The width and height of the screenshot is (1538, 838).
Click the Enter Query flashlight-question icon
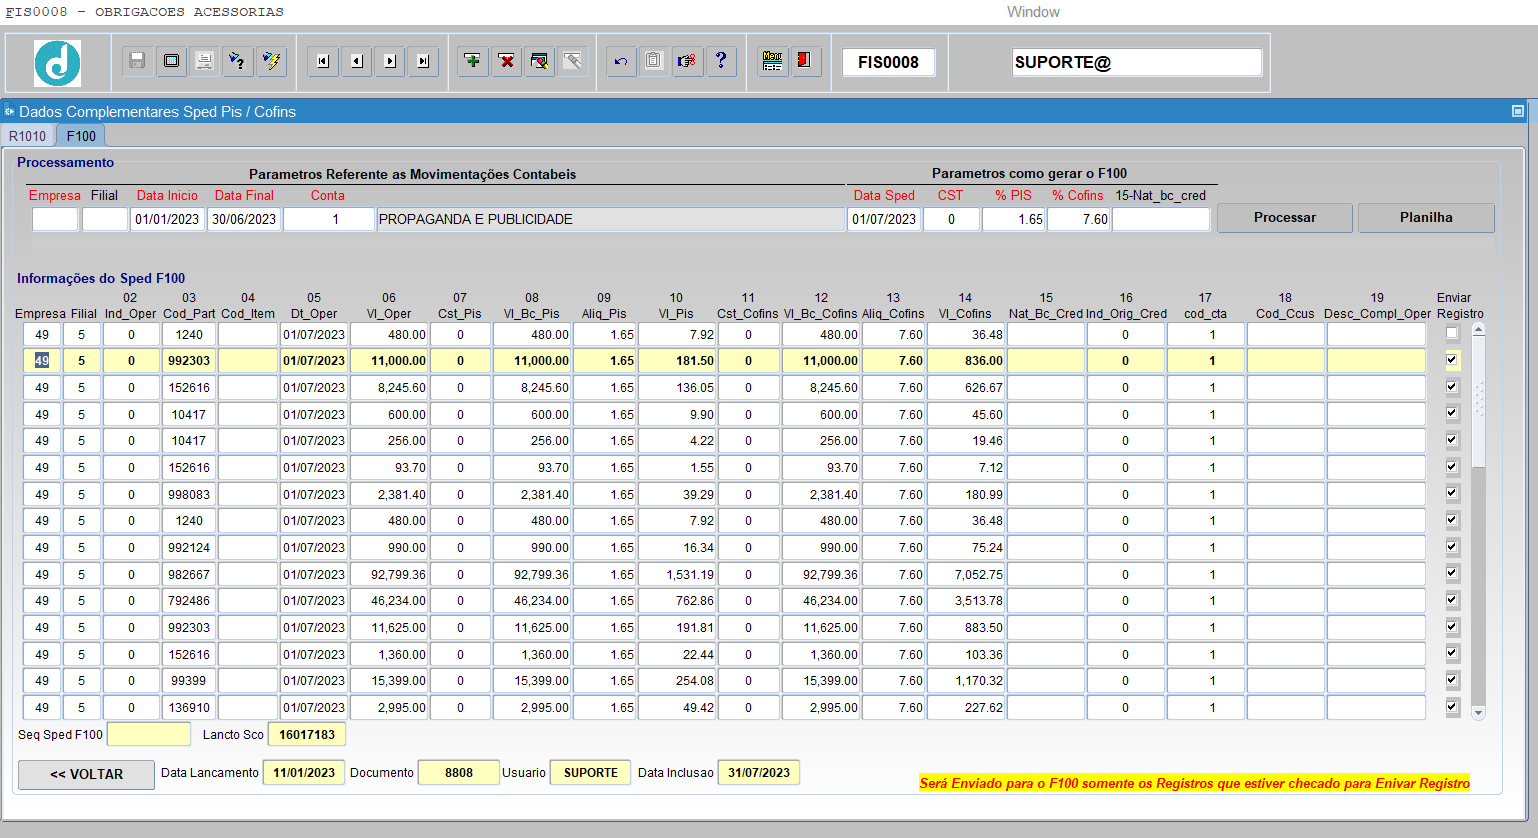(x=238, y=61)
